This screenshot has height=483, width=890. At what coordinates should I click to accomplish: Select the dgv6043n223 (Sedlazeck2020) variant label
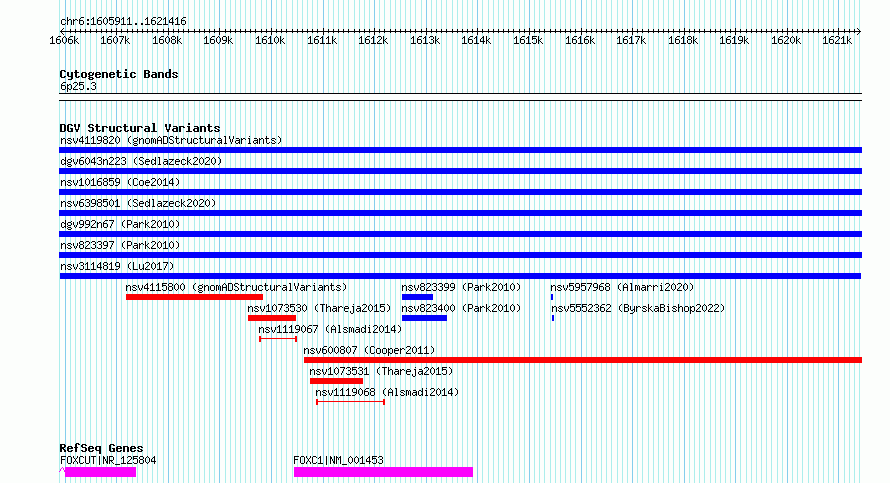(x=141, y=161)
